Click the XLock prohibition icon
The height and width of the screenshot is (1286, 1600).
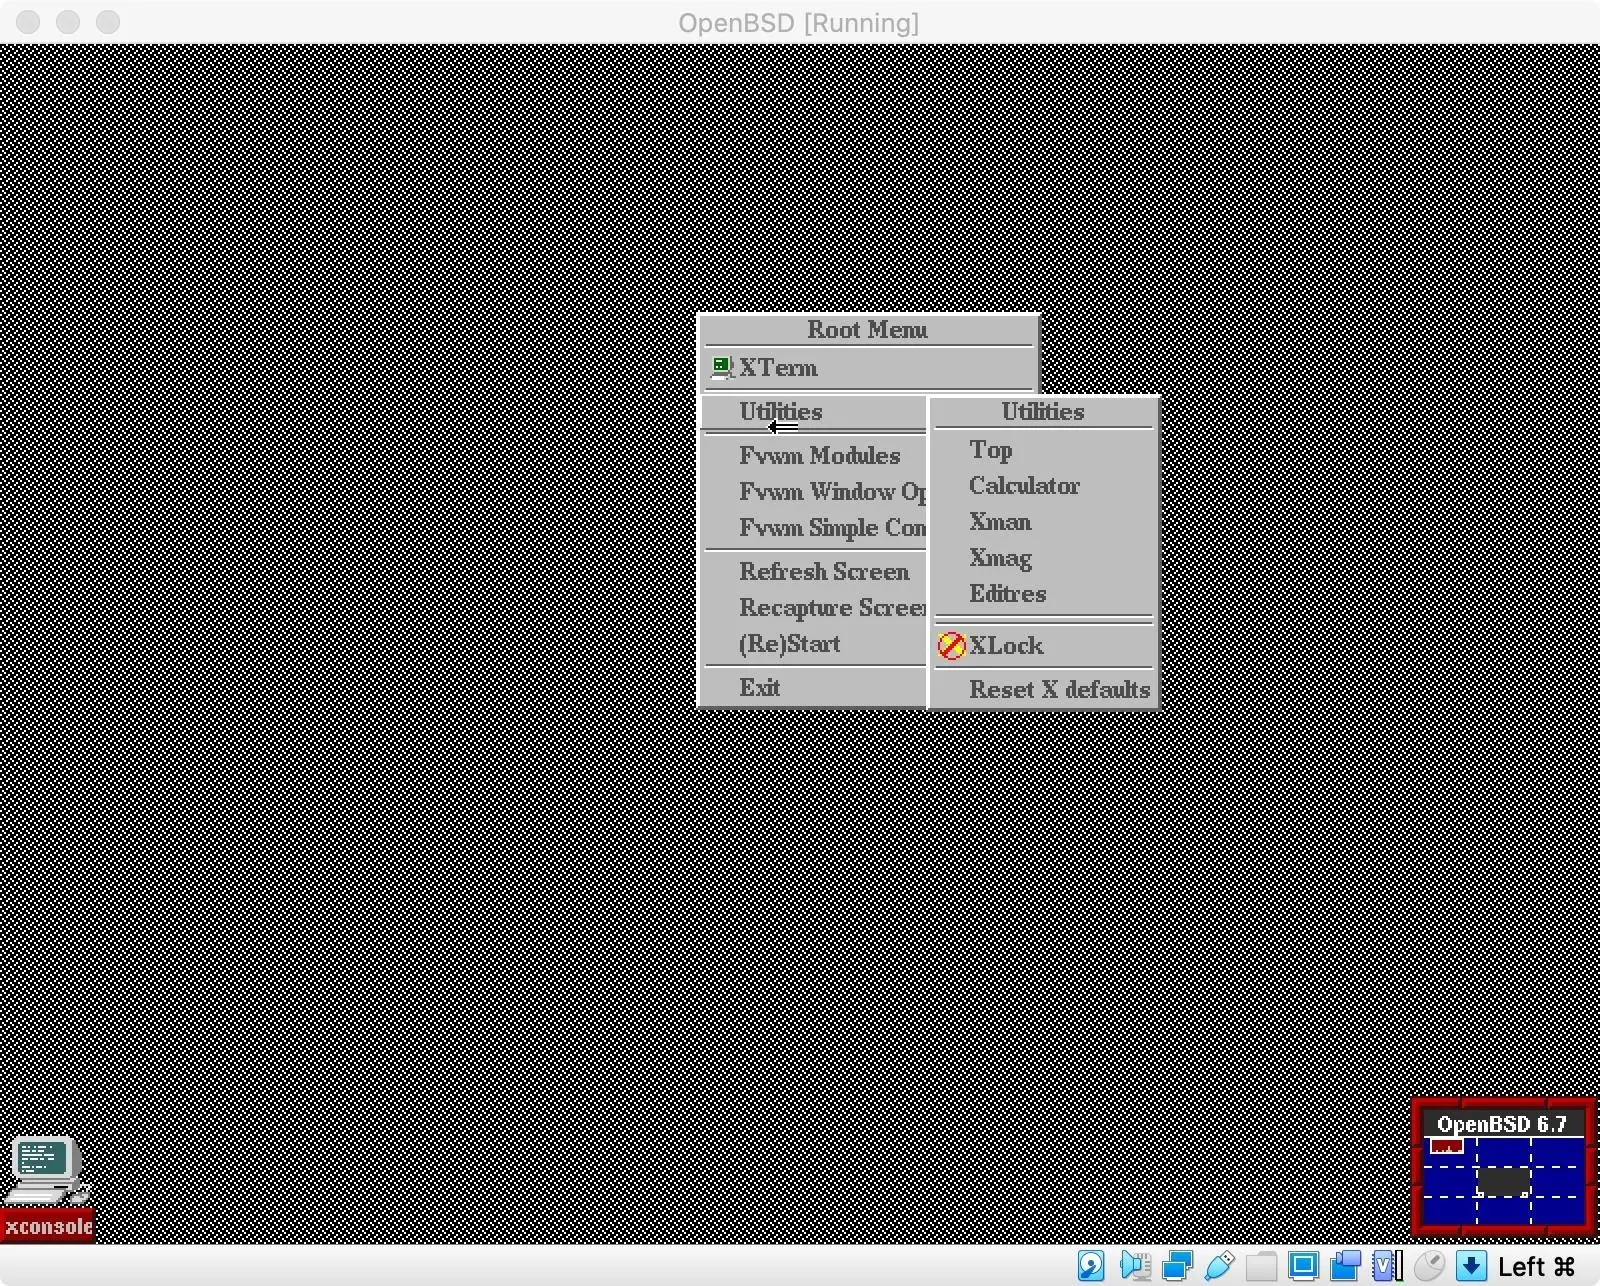[x=951, y=646]
